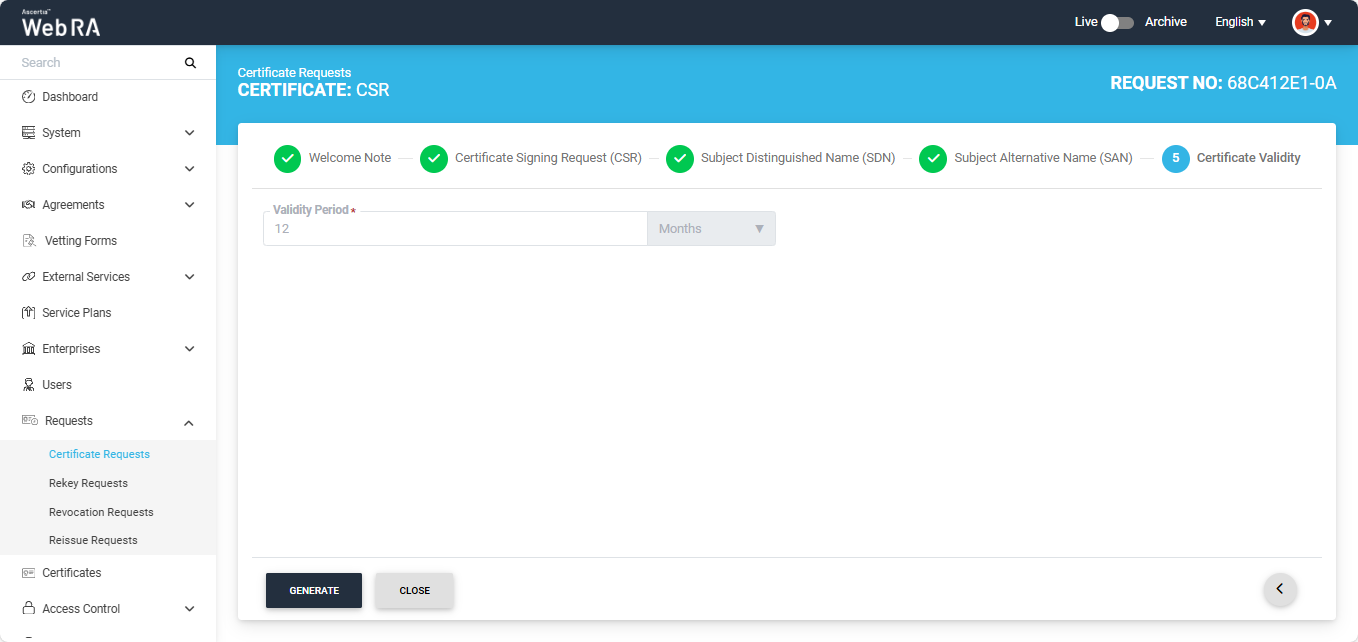1358x642 pixels.
Task: Click the Users person icon
Action: tap(29, 385)
